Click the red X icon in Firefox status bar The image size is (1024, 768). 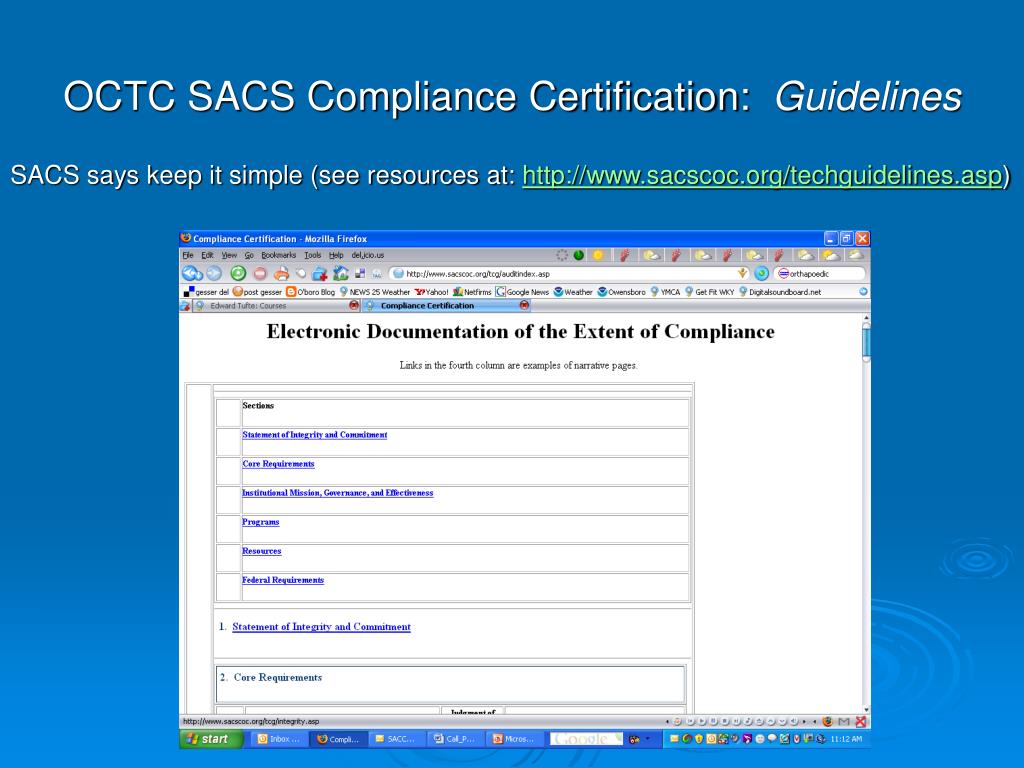coord(861,722)
